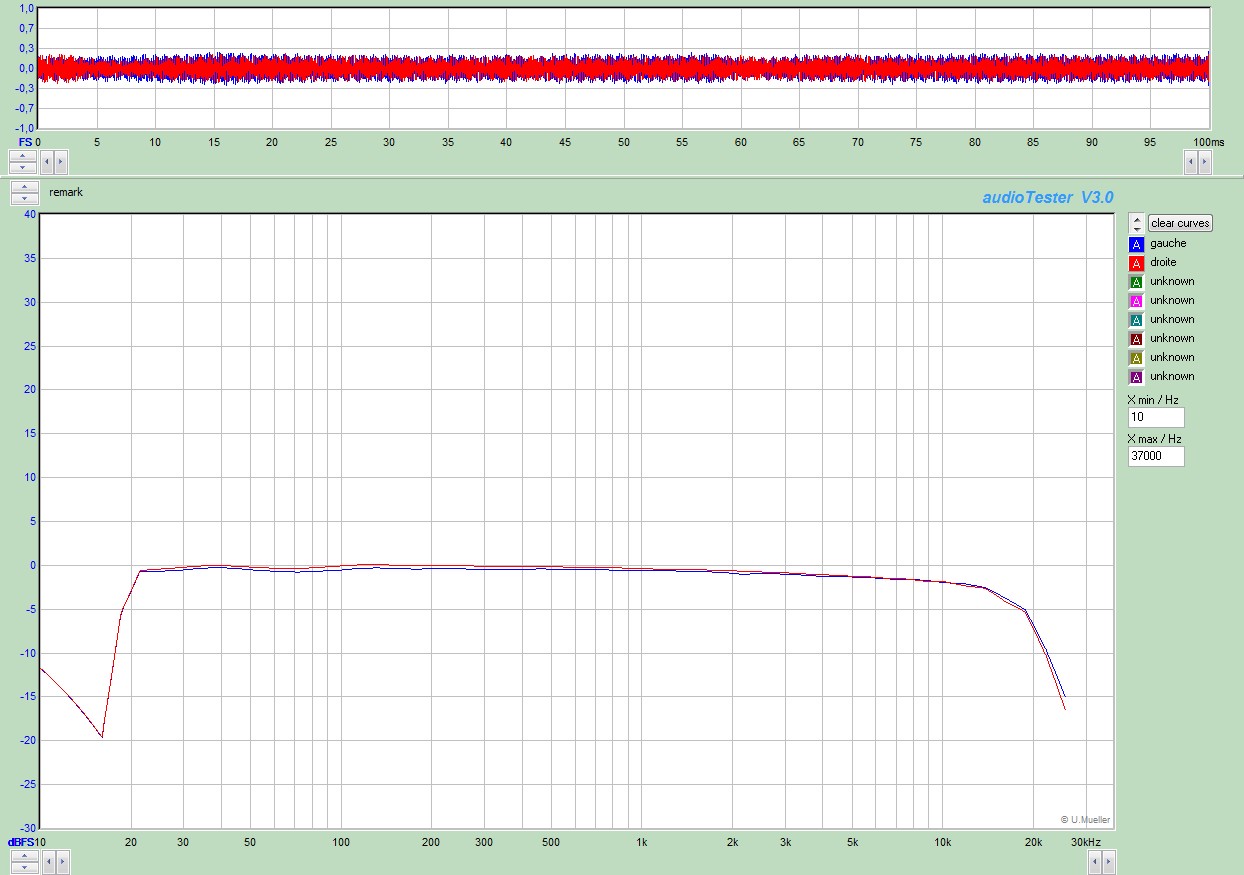Click right arrow below the 100ms label
Image resolution: width=1244 pixels, height=875 pixels.
tap(1204, 160)
